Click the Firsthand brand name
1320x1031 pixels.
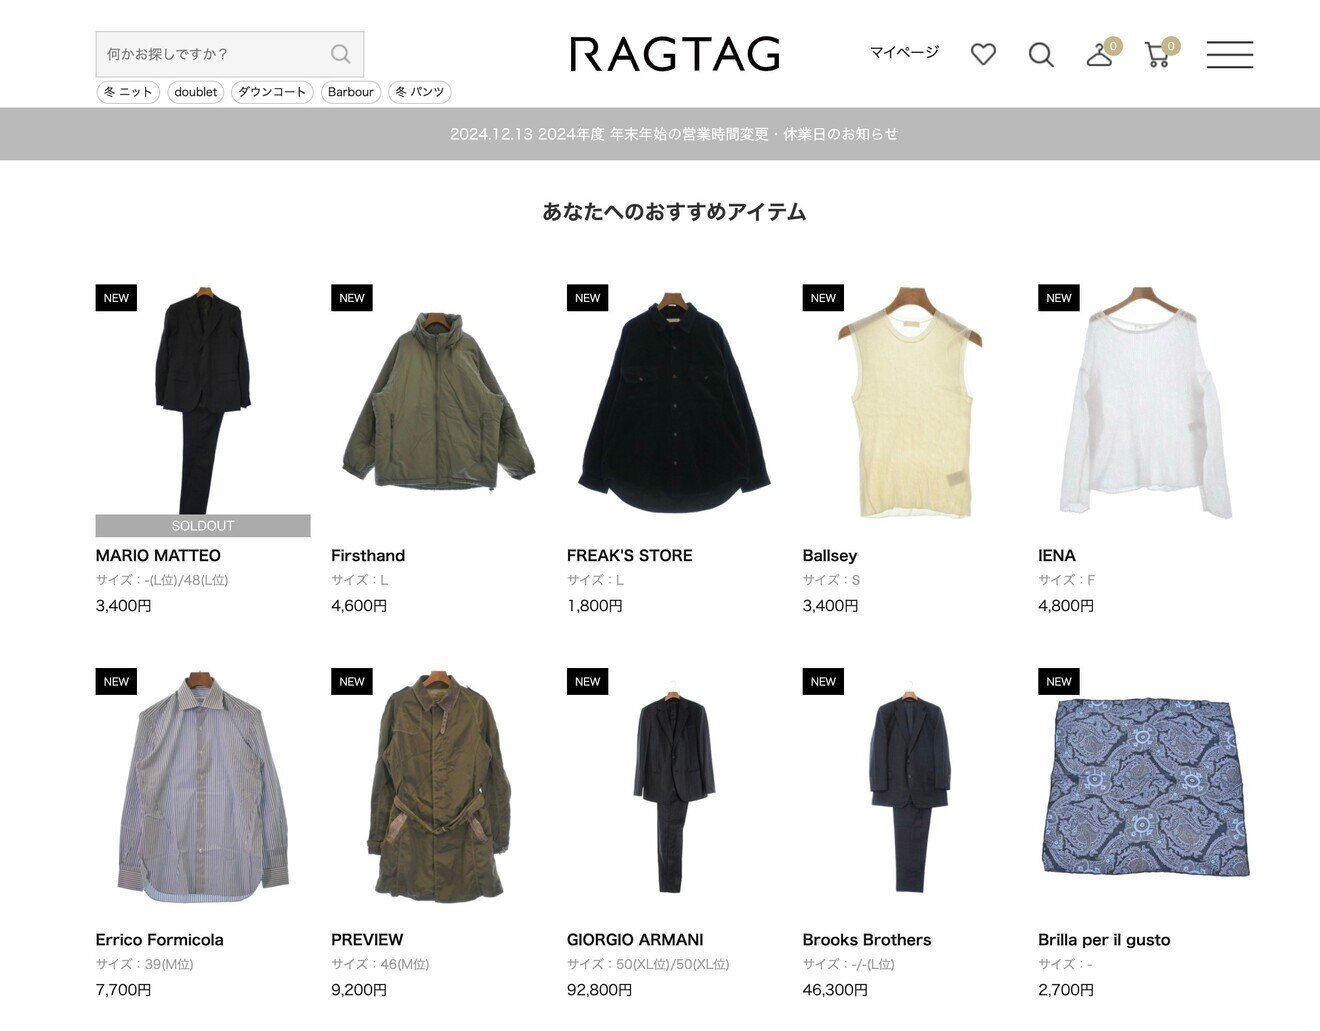[368, 556]
